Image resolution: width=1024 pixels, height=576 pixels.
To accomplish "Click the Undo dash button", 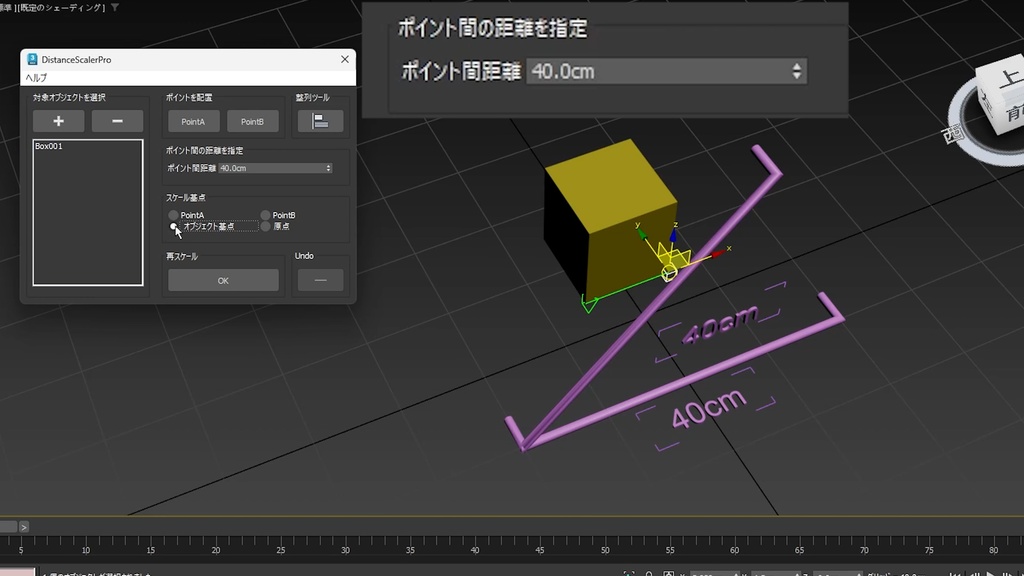I will tap(320, 280).
